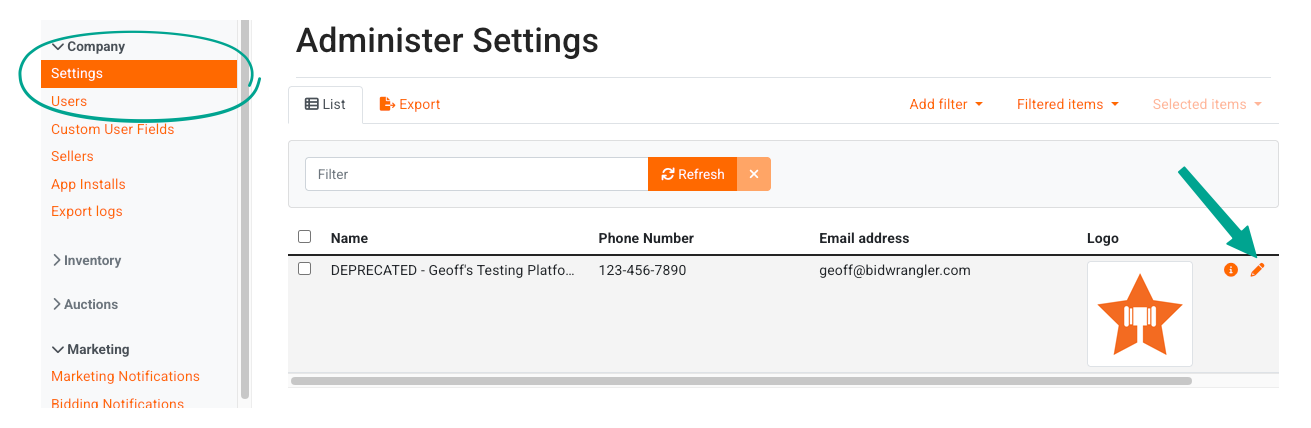
Task: Click the Export tab icon
Action: click(x=387, y=104)
